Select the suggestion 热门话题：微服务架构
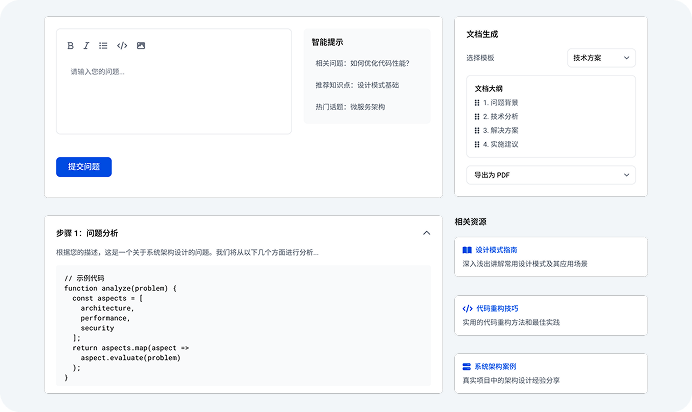 pos(350,107)
